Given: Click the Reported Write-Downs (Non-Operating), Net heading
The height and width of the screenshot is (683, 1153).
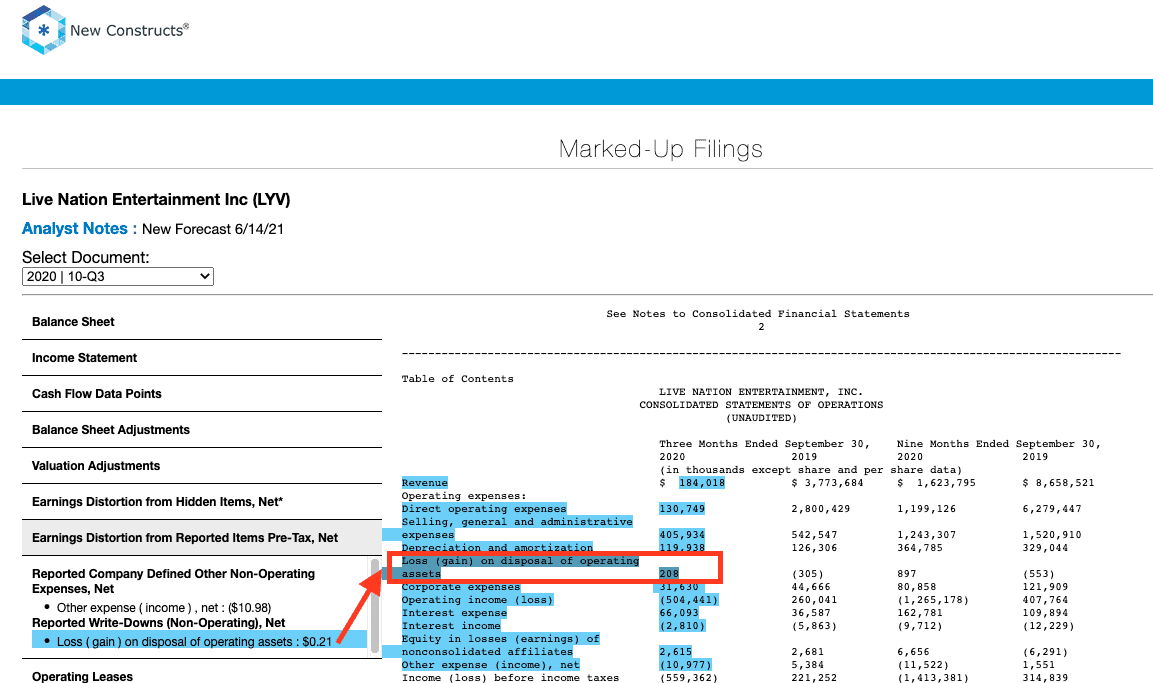Looking at the screenshot, I should click(158, 623).
